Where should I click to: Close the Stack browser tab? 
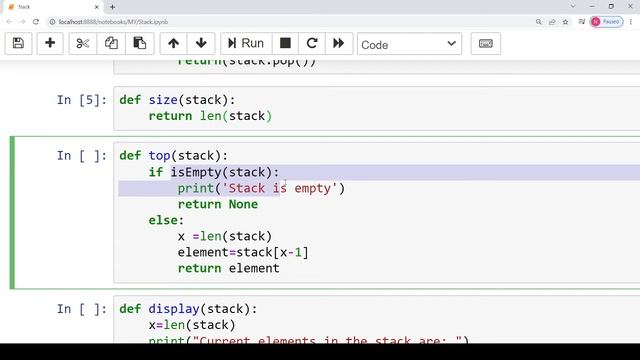coord(96,7)
